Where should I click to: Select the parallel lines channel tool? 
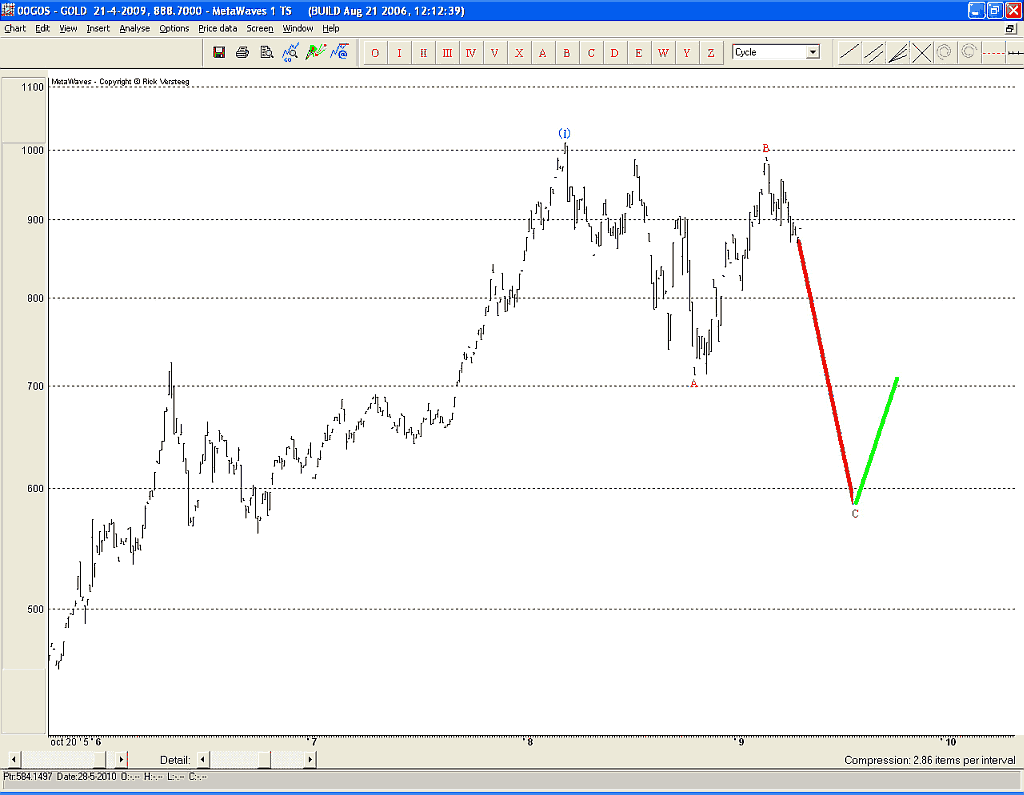pos(873,52)
